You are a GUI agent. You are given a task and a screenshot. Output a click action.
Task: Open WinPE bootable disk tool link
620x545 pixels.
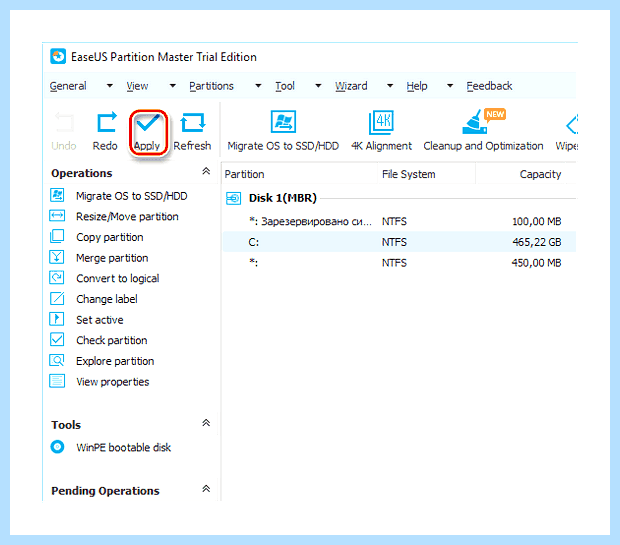click(123, 447)
